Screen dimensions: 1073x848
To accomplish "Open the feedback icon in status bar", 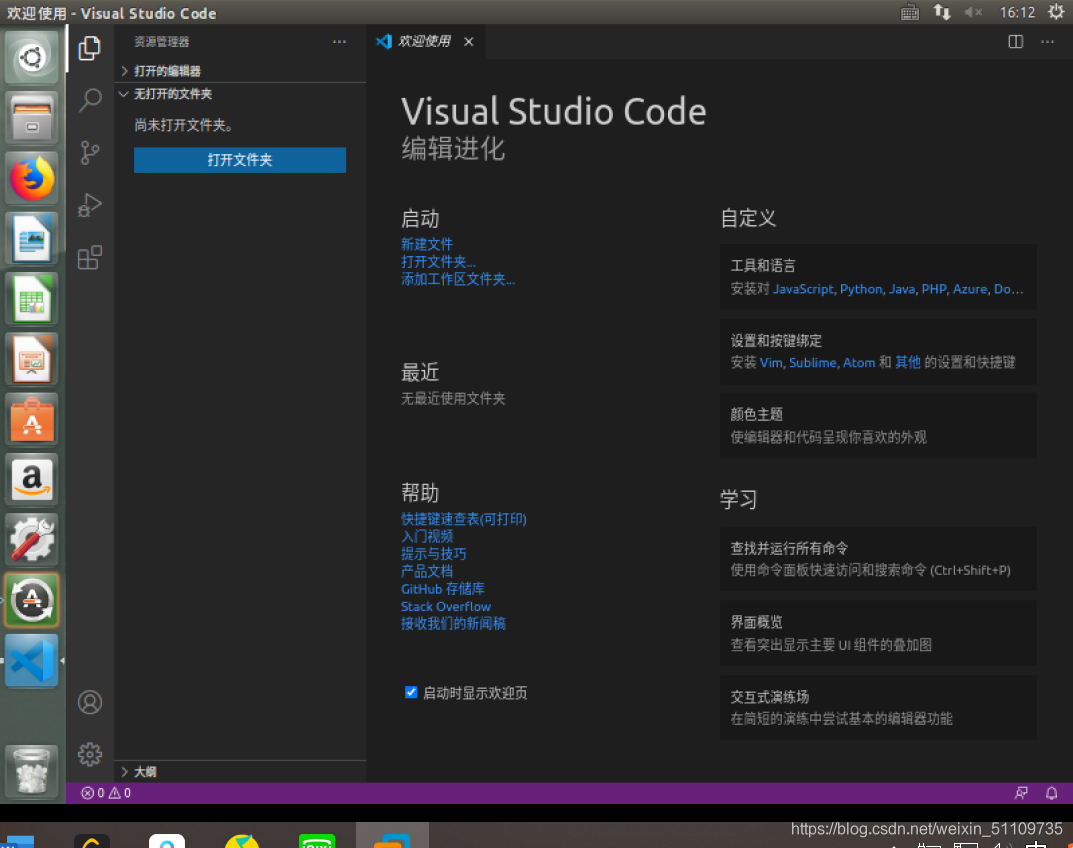I will click(x=1021, y=793).
